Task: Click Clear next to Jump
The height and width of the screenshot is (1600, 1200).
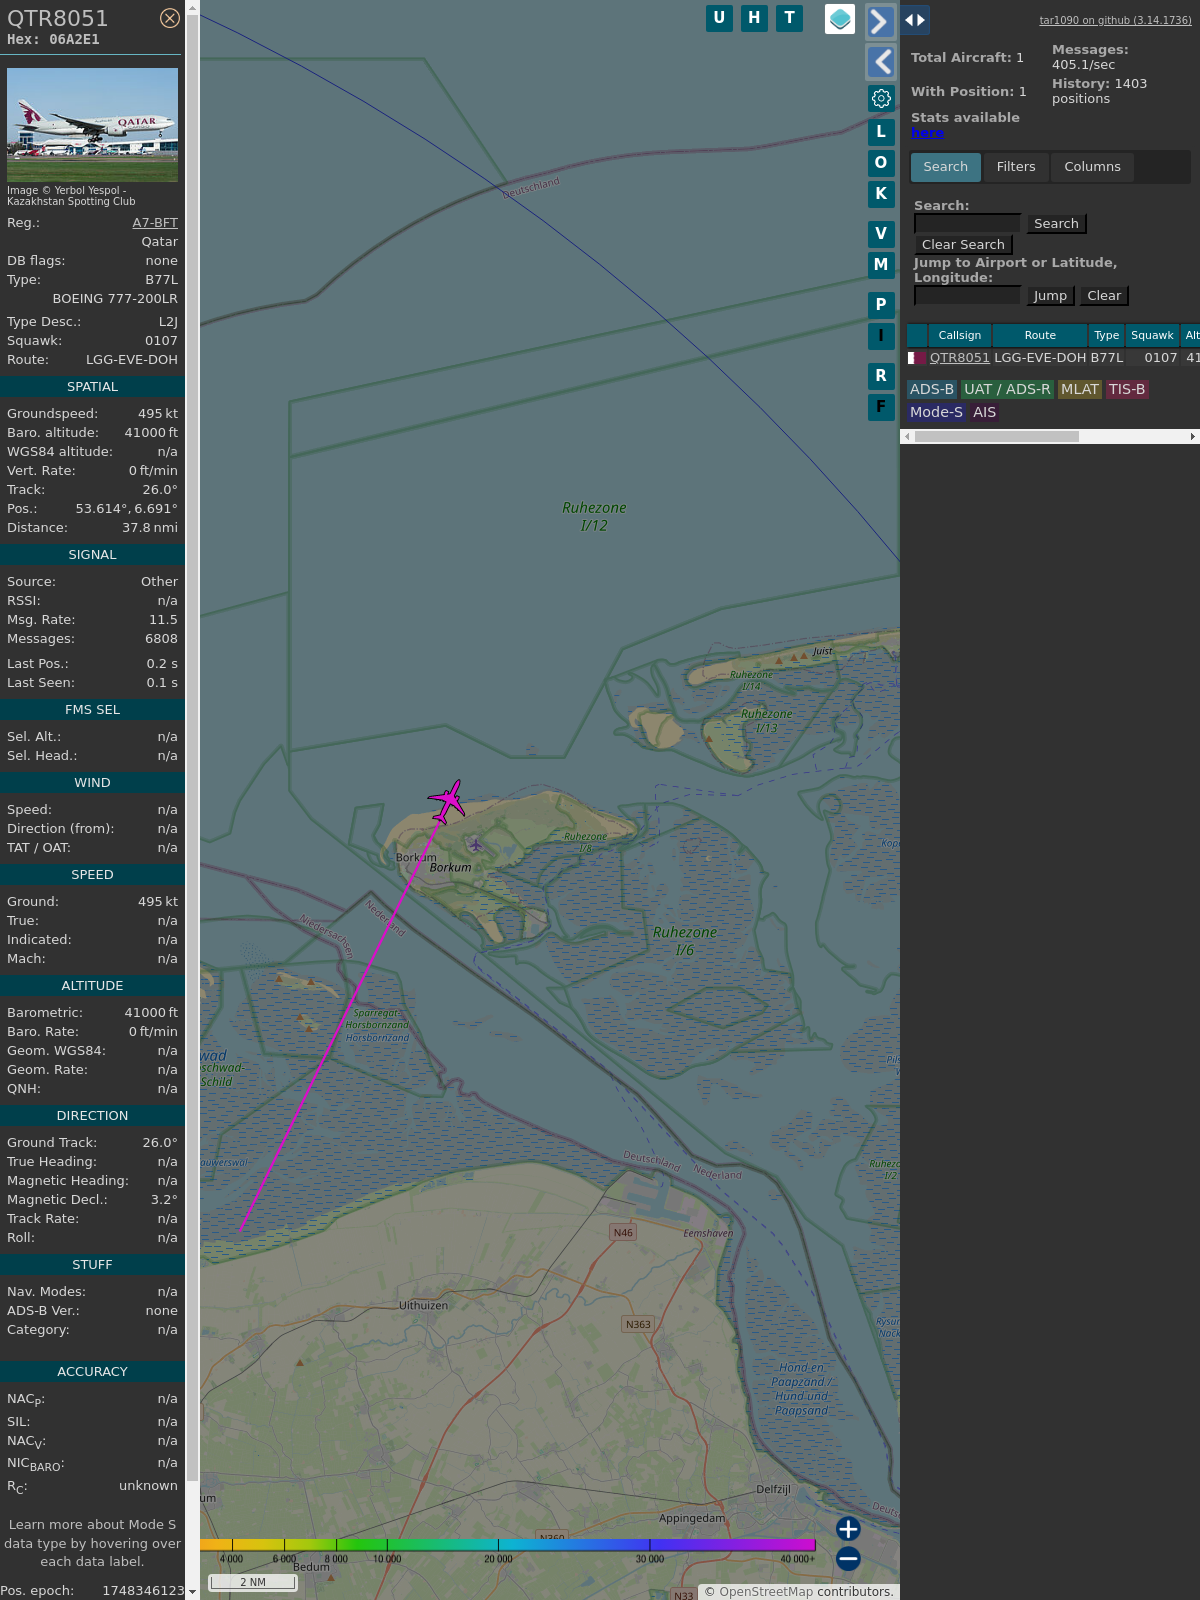Action: tap(1104, 296)
